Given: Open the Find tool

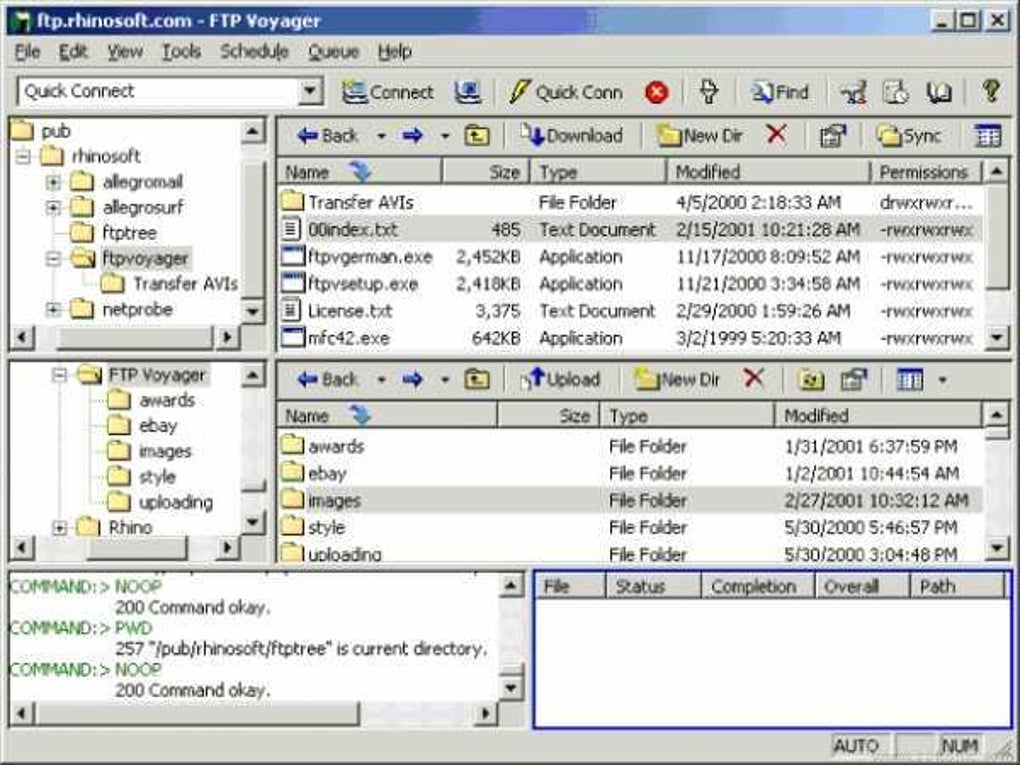Looking at the screenshot, I should point(780,92).
